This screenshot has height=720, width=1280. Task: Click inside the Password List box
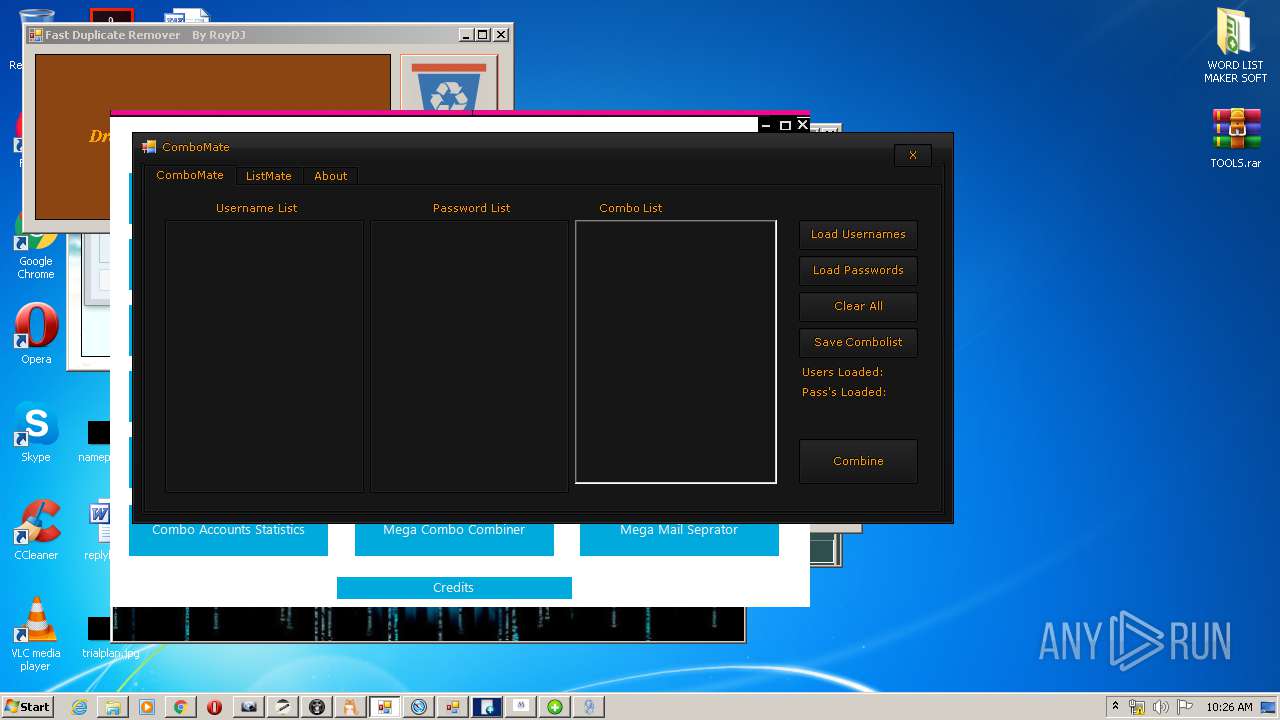469,356
